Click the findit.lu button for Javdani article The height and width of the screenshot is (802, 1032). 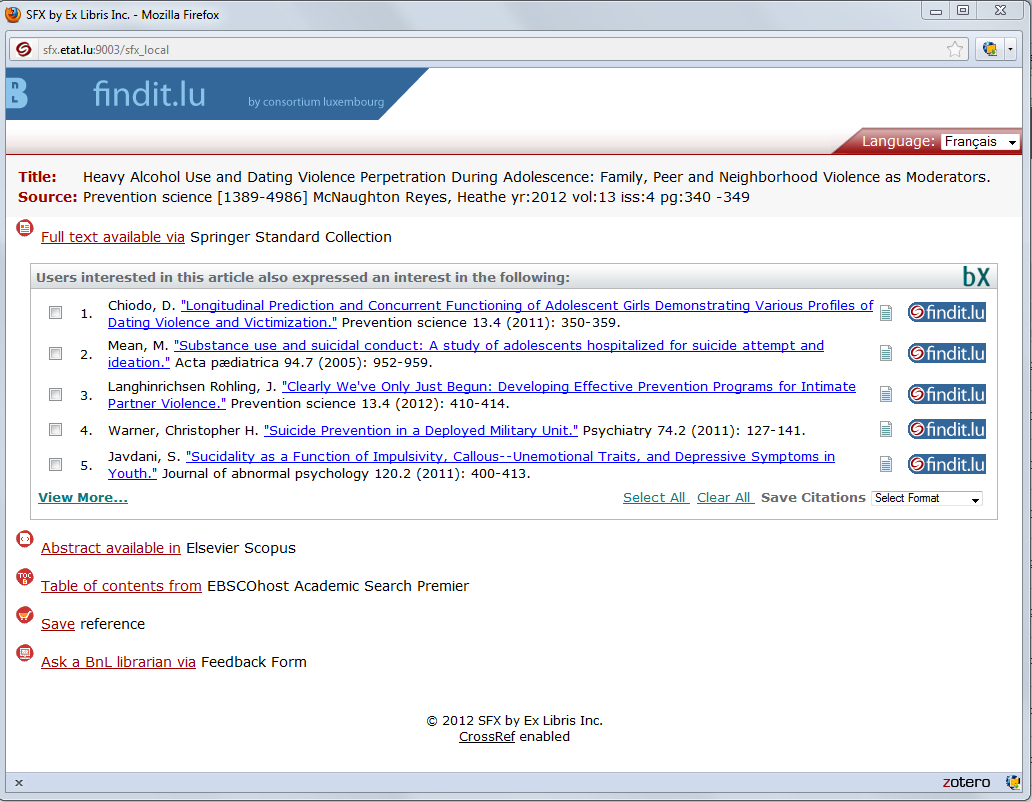946,464
